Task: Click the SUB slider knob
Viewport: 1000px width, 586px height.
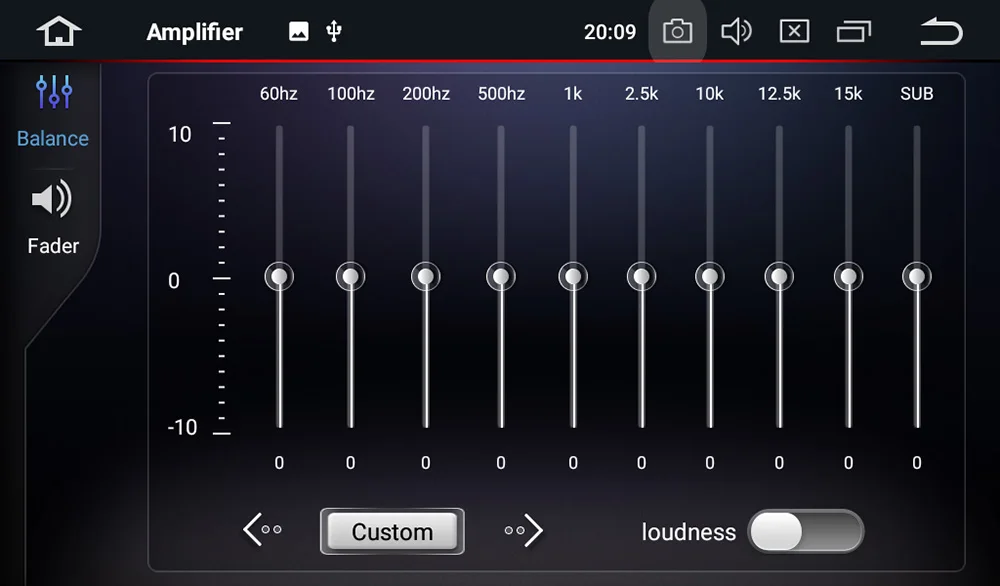Action: point(917,277)
